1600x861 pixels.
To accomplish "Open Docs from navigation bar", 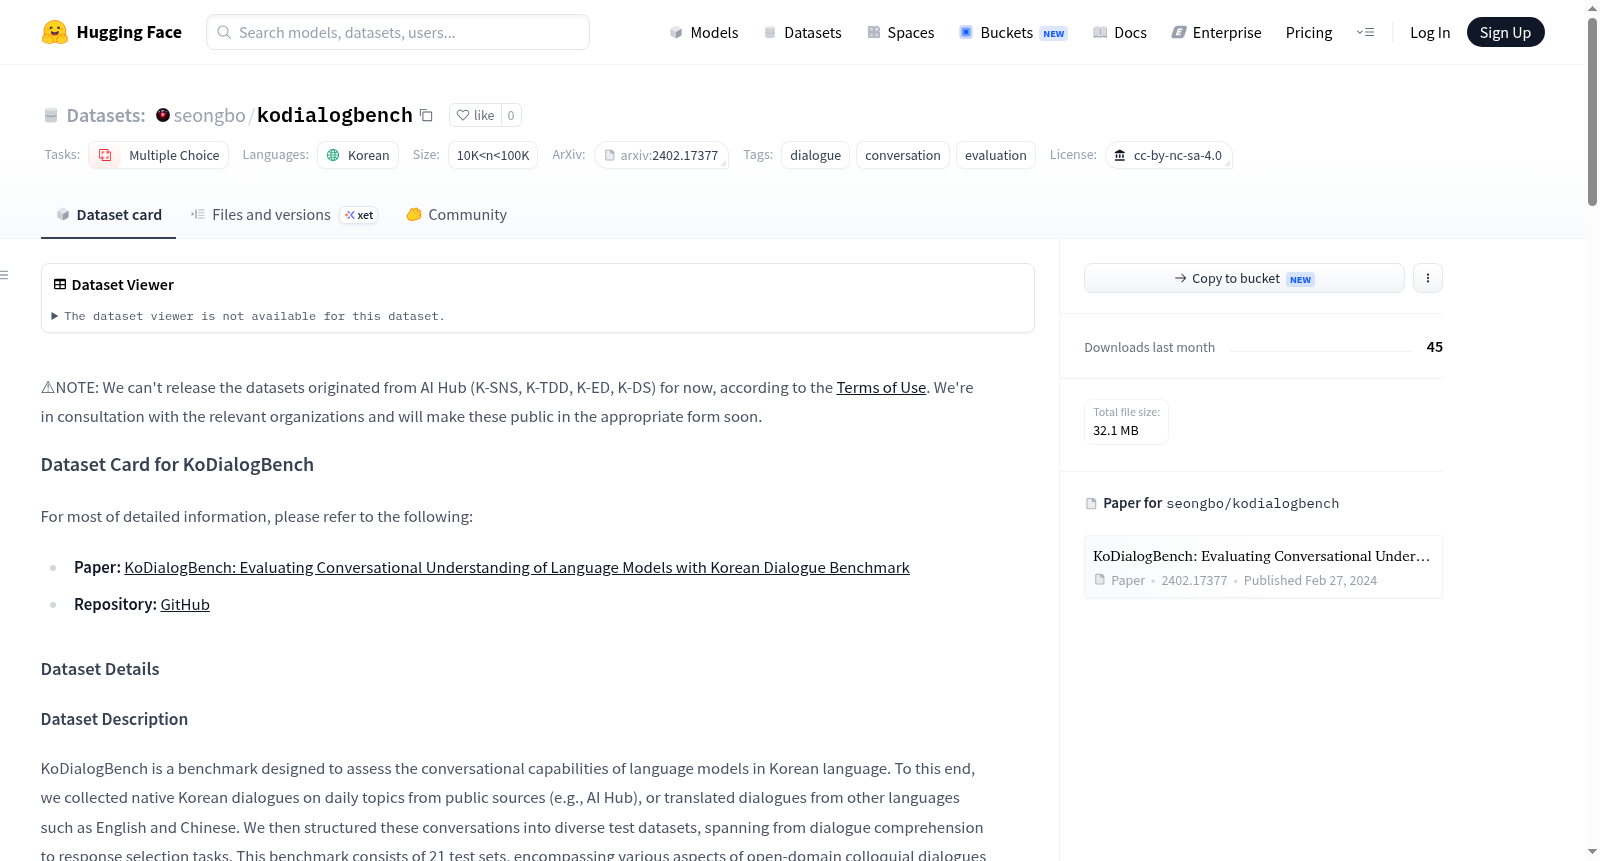I will (1120, 32).
